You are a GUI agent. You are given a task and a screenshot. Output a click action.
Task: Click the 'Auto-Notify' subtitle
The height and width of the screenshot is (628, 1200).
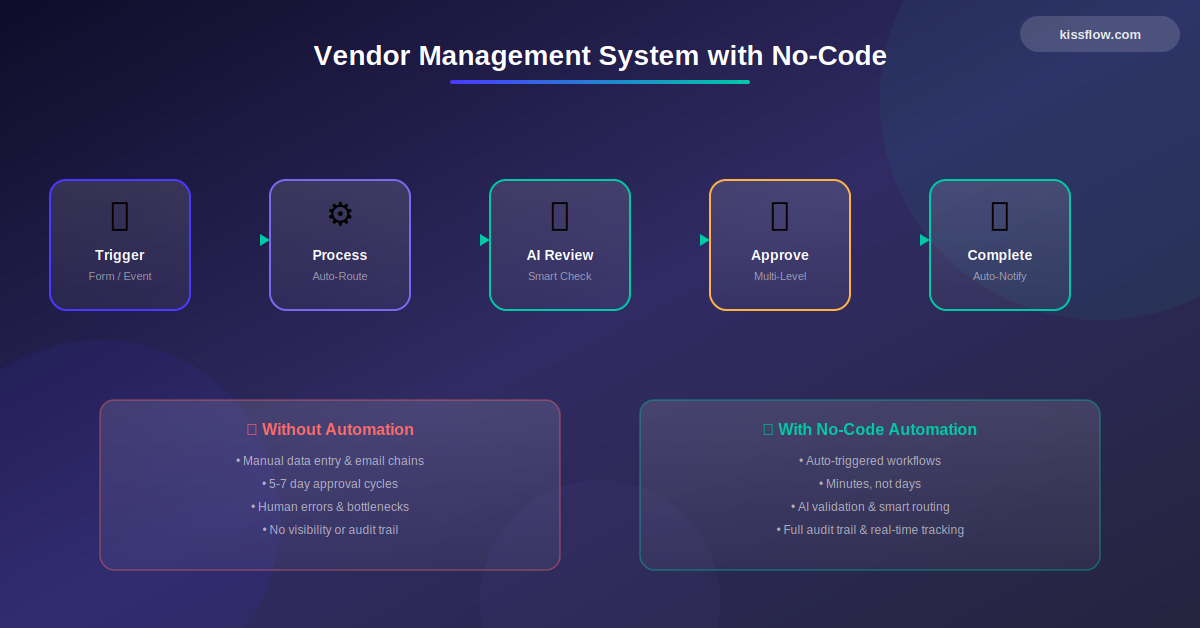pos(1000,276)
